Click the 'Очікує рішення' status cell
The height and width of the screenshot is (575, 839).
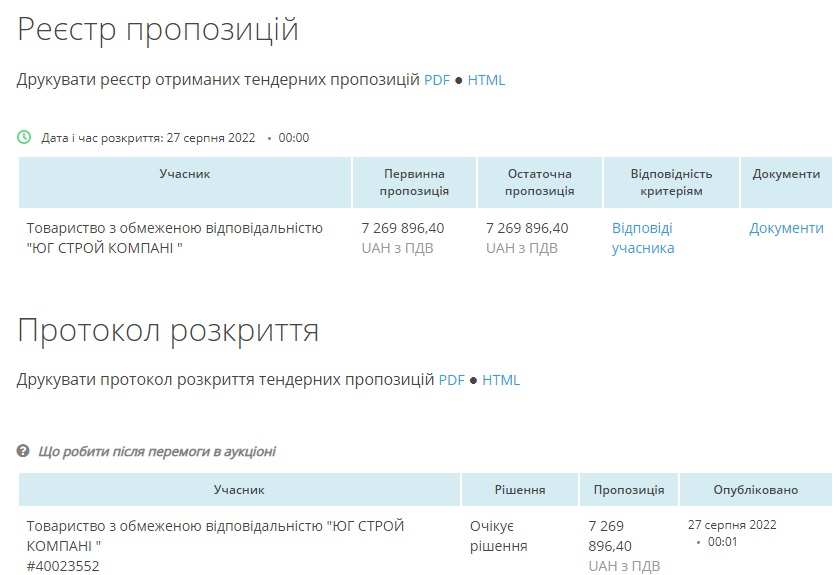pos(498,536)
